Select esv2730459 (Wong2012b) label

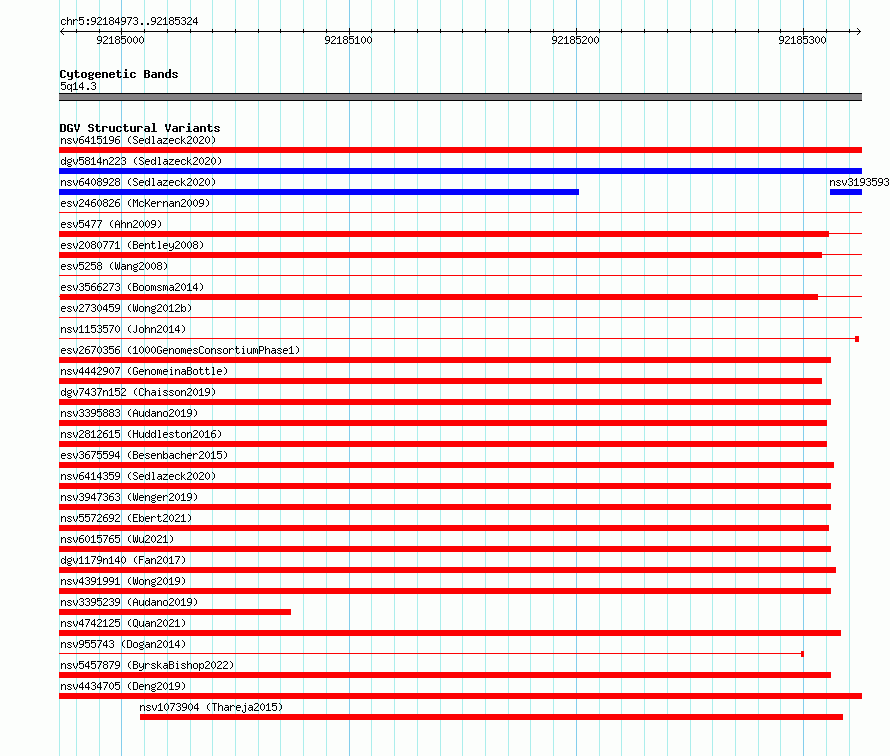pyautogui.click(x=126, y=308)
